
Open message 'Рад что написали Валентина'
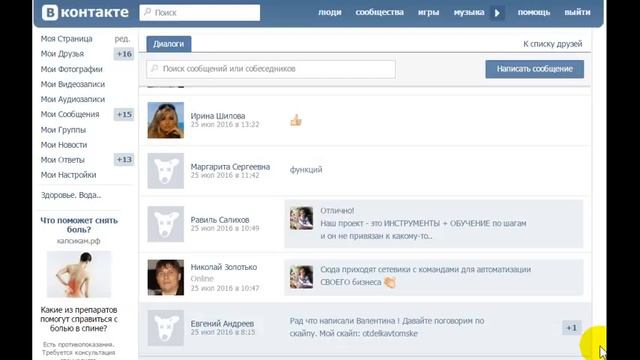(387, 327)
